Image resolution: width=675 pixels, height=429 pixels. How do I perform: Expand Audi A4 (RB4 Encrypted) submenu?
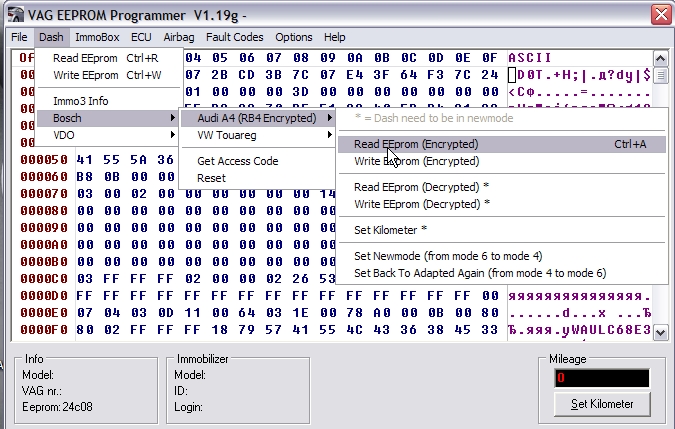point(258,118)
